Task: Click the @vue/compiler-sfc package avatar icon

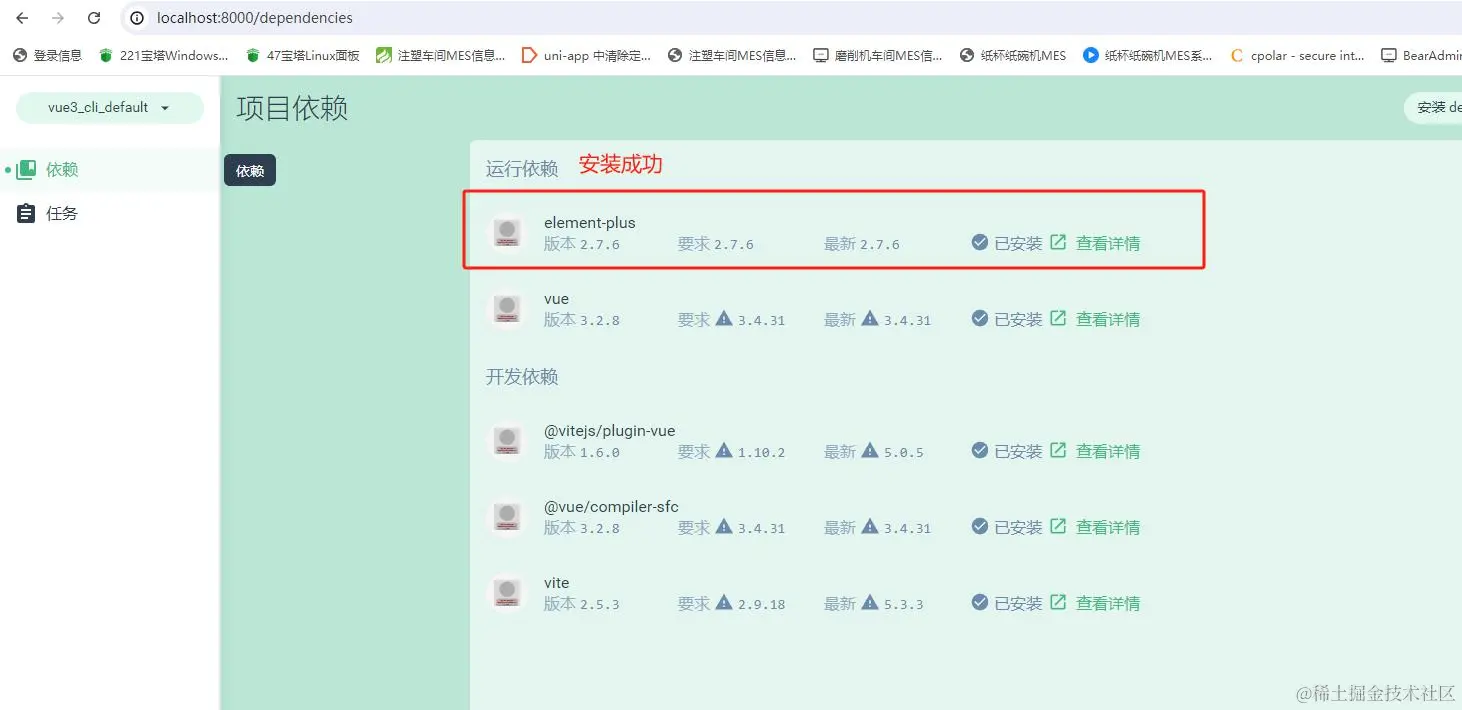Action: click(x=507, y=516)
